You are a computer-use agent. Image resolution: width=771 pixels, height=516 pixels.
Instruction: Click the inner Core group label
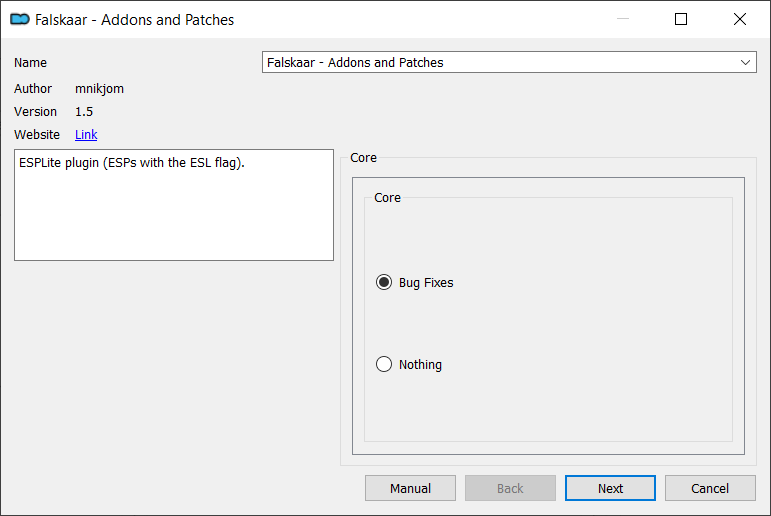click(387, 198)
